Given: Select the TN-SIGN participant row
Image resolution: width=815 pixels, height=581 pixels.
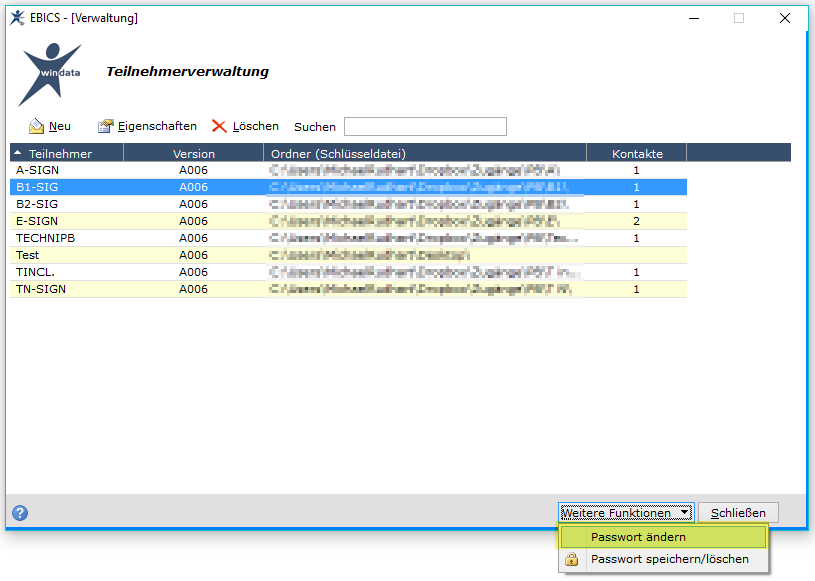Looking at the screenshot, I should [x=348, y=289].
